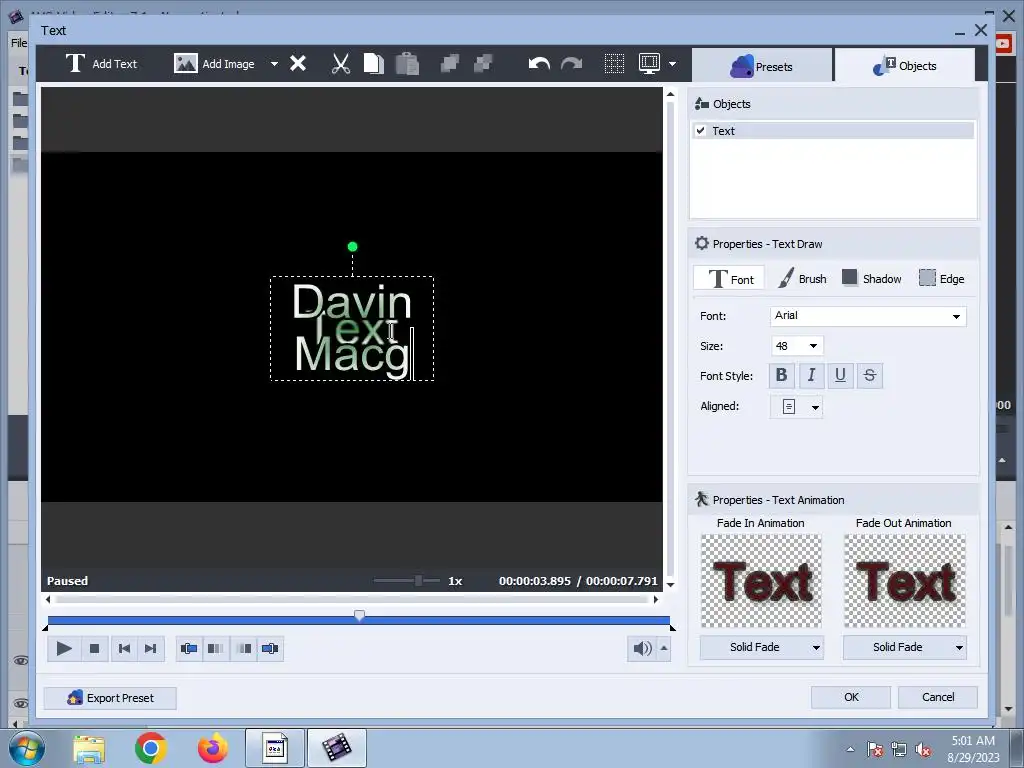The height and width of the screenshot is (768, 1024).
Task: Open the Add Image dropdown arrow
Action: coord(274,64)
